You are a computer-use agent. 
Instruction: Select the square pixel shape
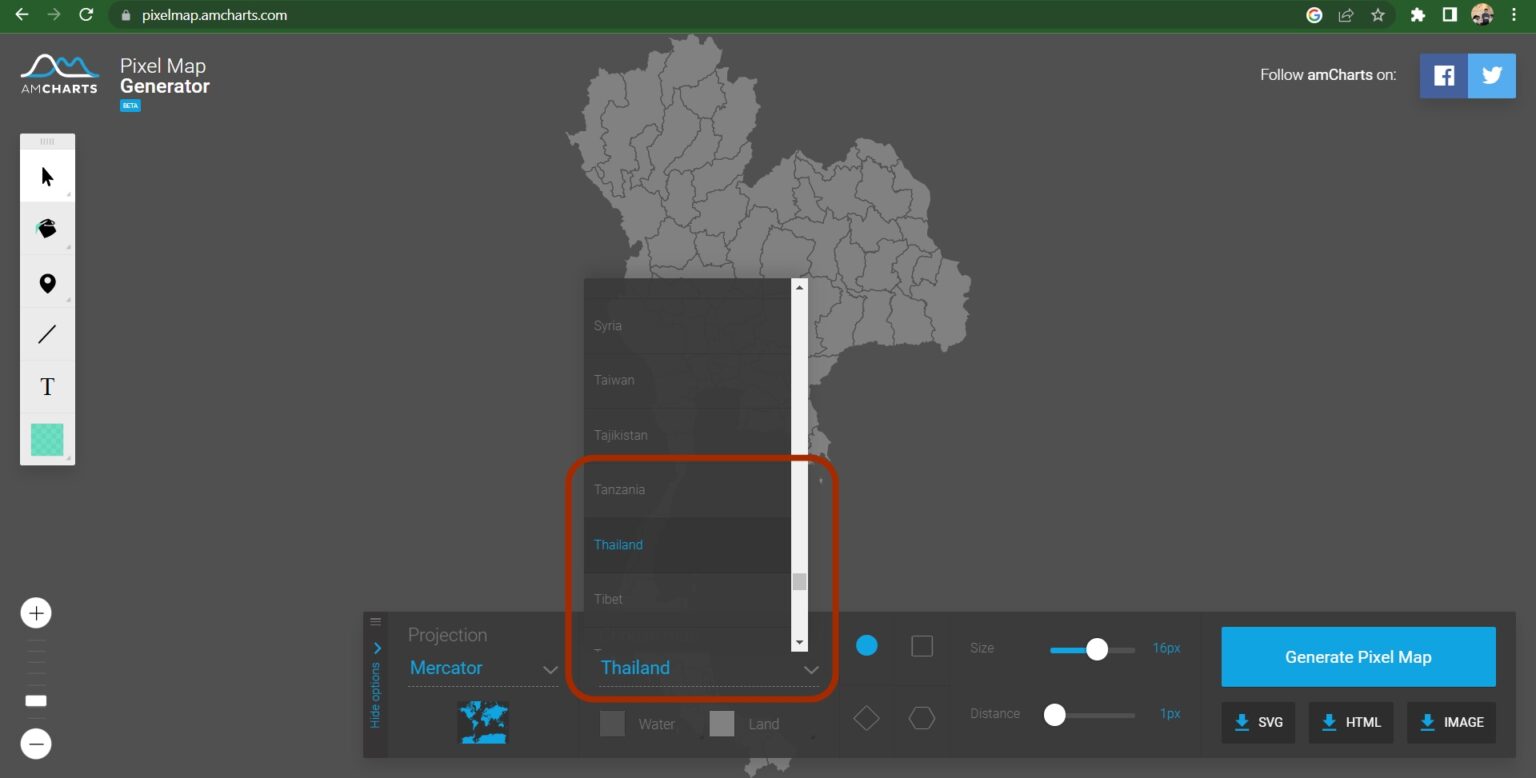(x=921, y=647)
